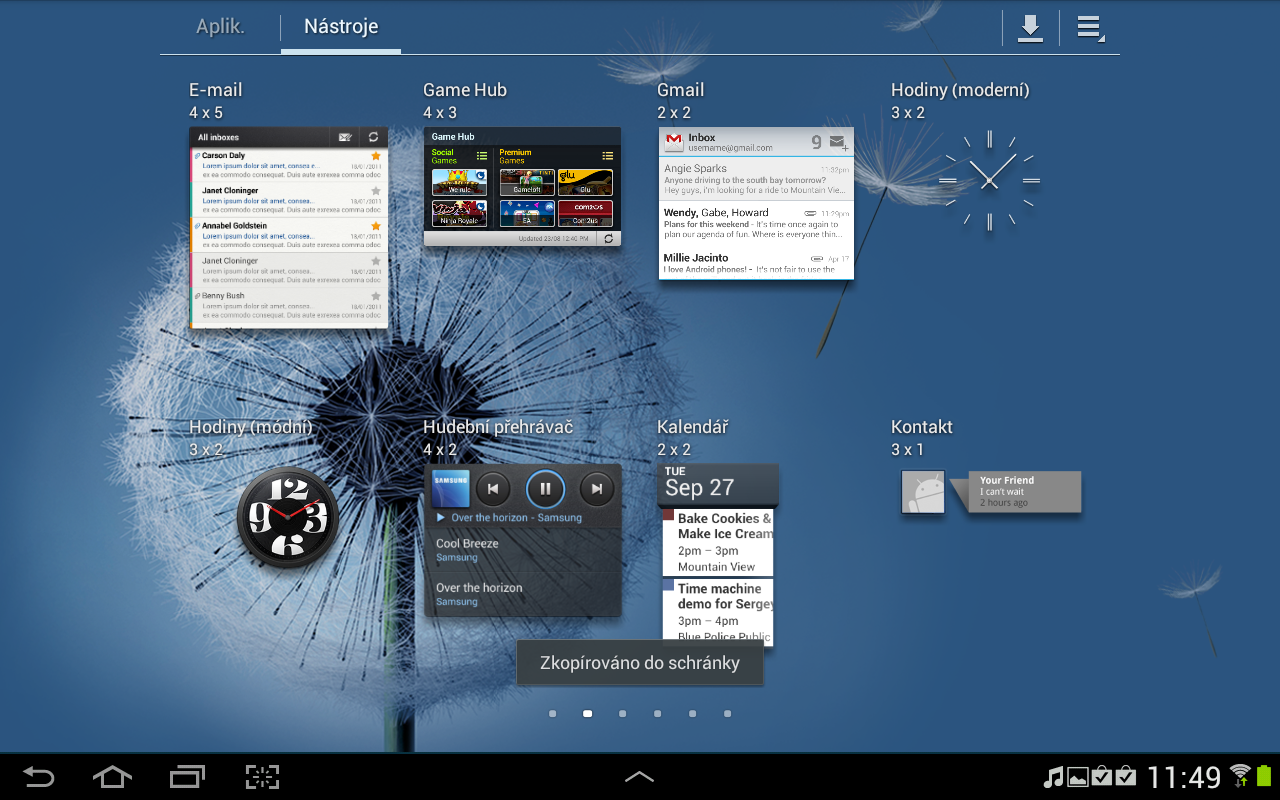Viewport: 1280px width, 800px height.
Task: Tap the Kontakt Android avatar widget
Action: [923, 493]
